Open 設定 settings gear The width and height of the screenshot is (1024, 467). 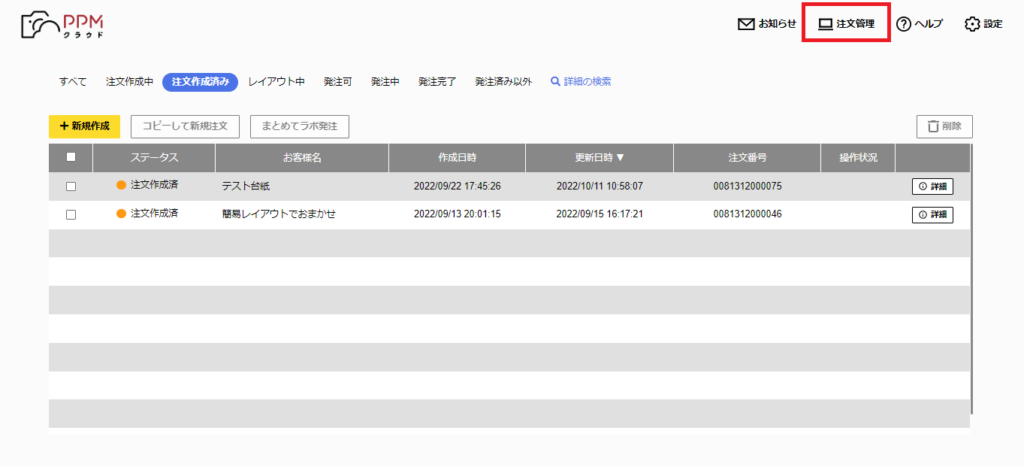[984, 24]
